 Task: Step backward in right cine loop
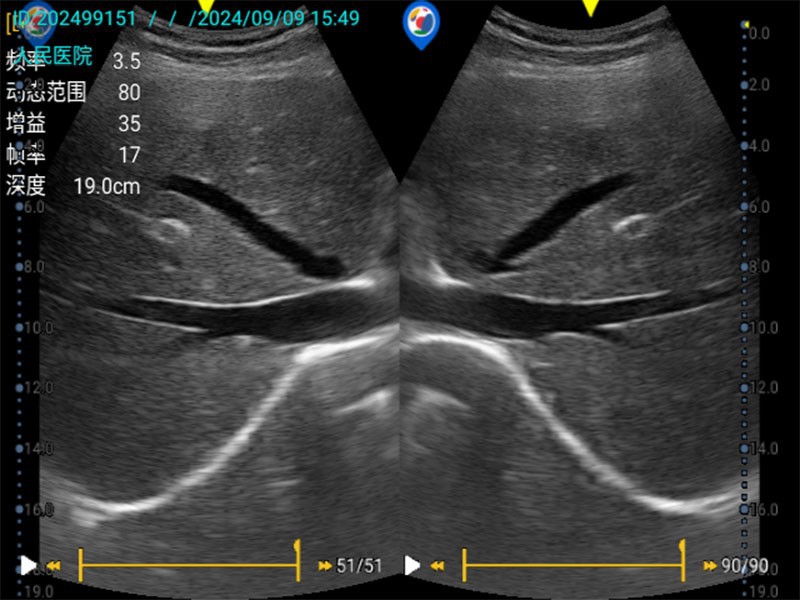438,567
